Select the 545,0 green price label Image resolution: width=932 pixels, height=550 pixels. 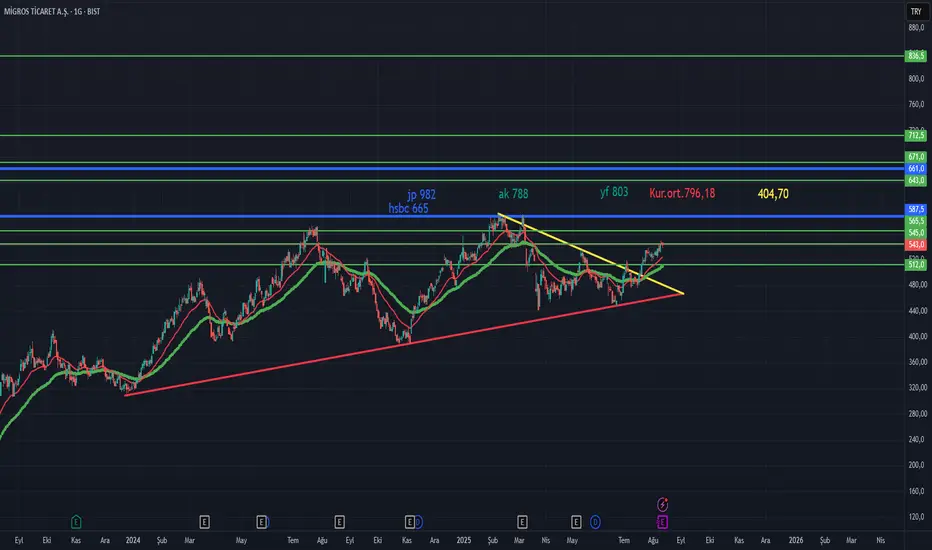click(915, 232)
